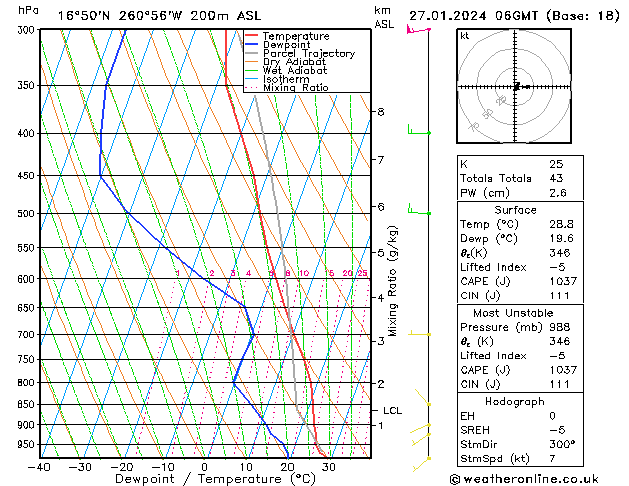Screen dimensions: 629x486
Task: Click the 'Dewpoint / Temperature (°C)' axis title
Action: pyautogui.click(x=215, y=479)
